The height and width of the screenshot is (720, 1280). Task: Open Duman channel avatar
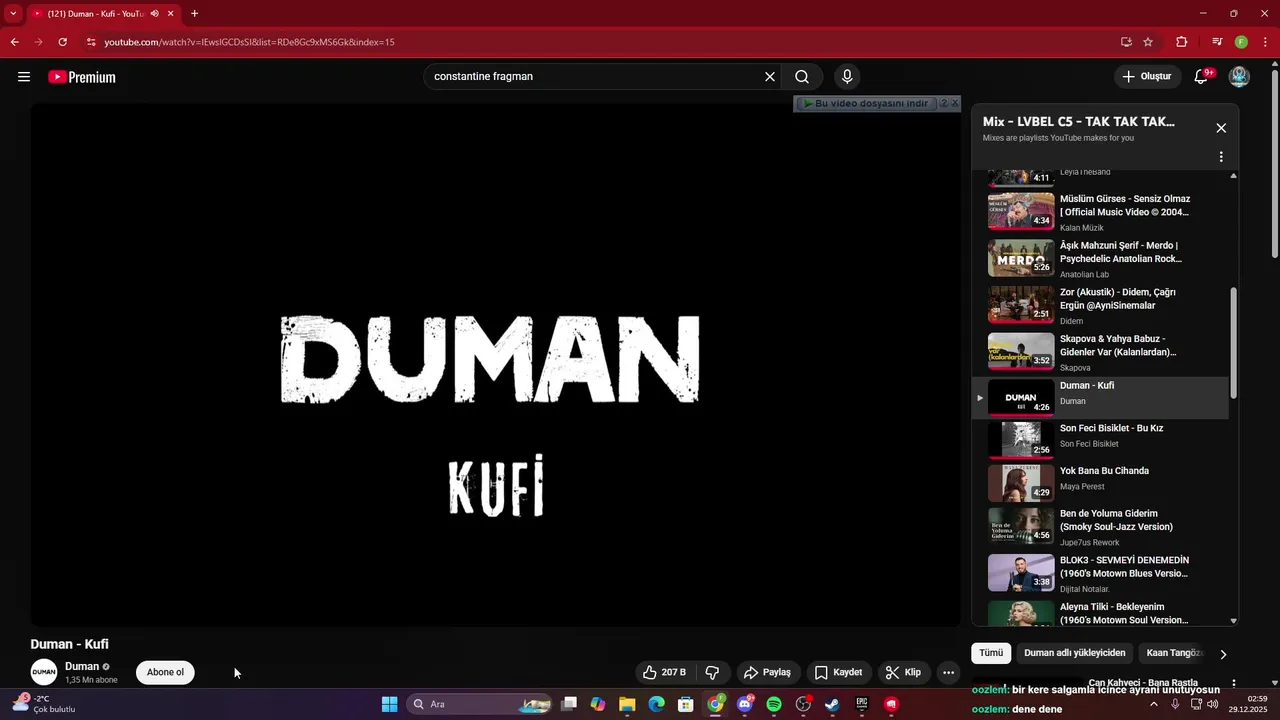[44, 672]
